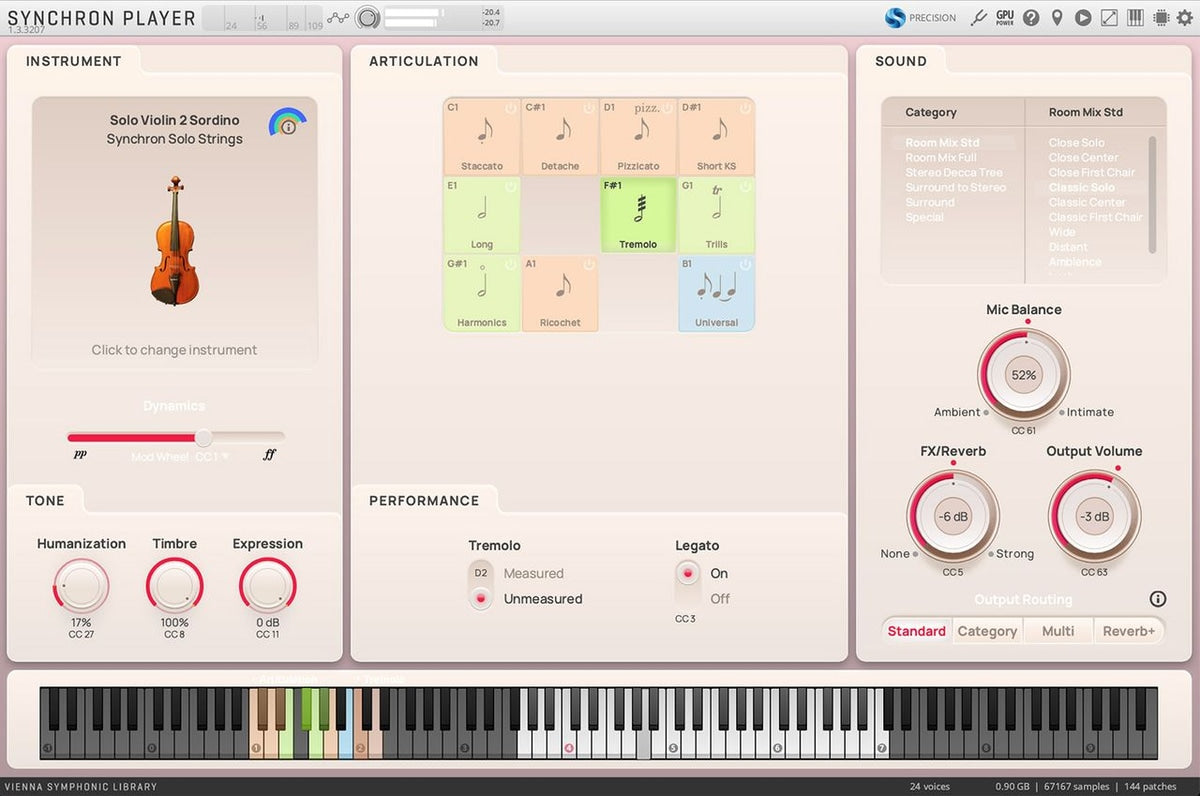Viewport: 1200px width, 796px height.
Task: Toggle power button on Universal slot
Action: click(744, 264)
